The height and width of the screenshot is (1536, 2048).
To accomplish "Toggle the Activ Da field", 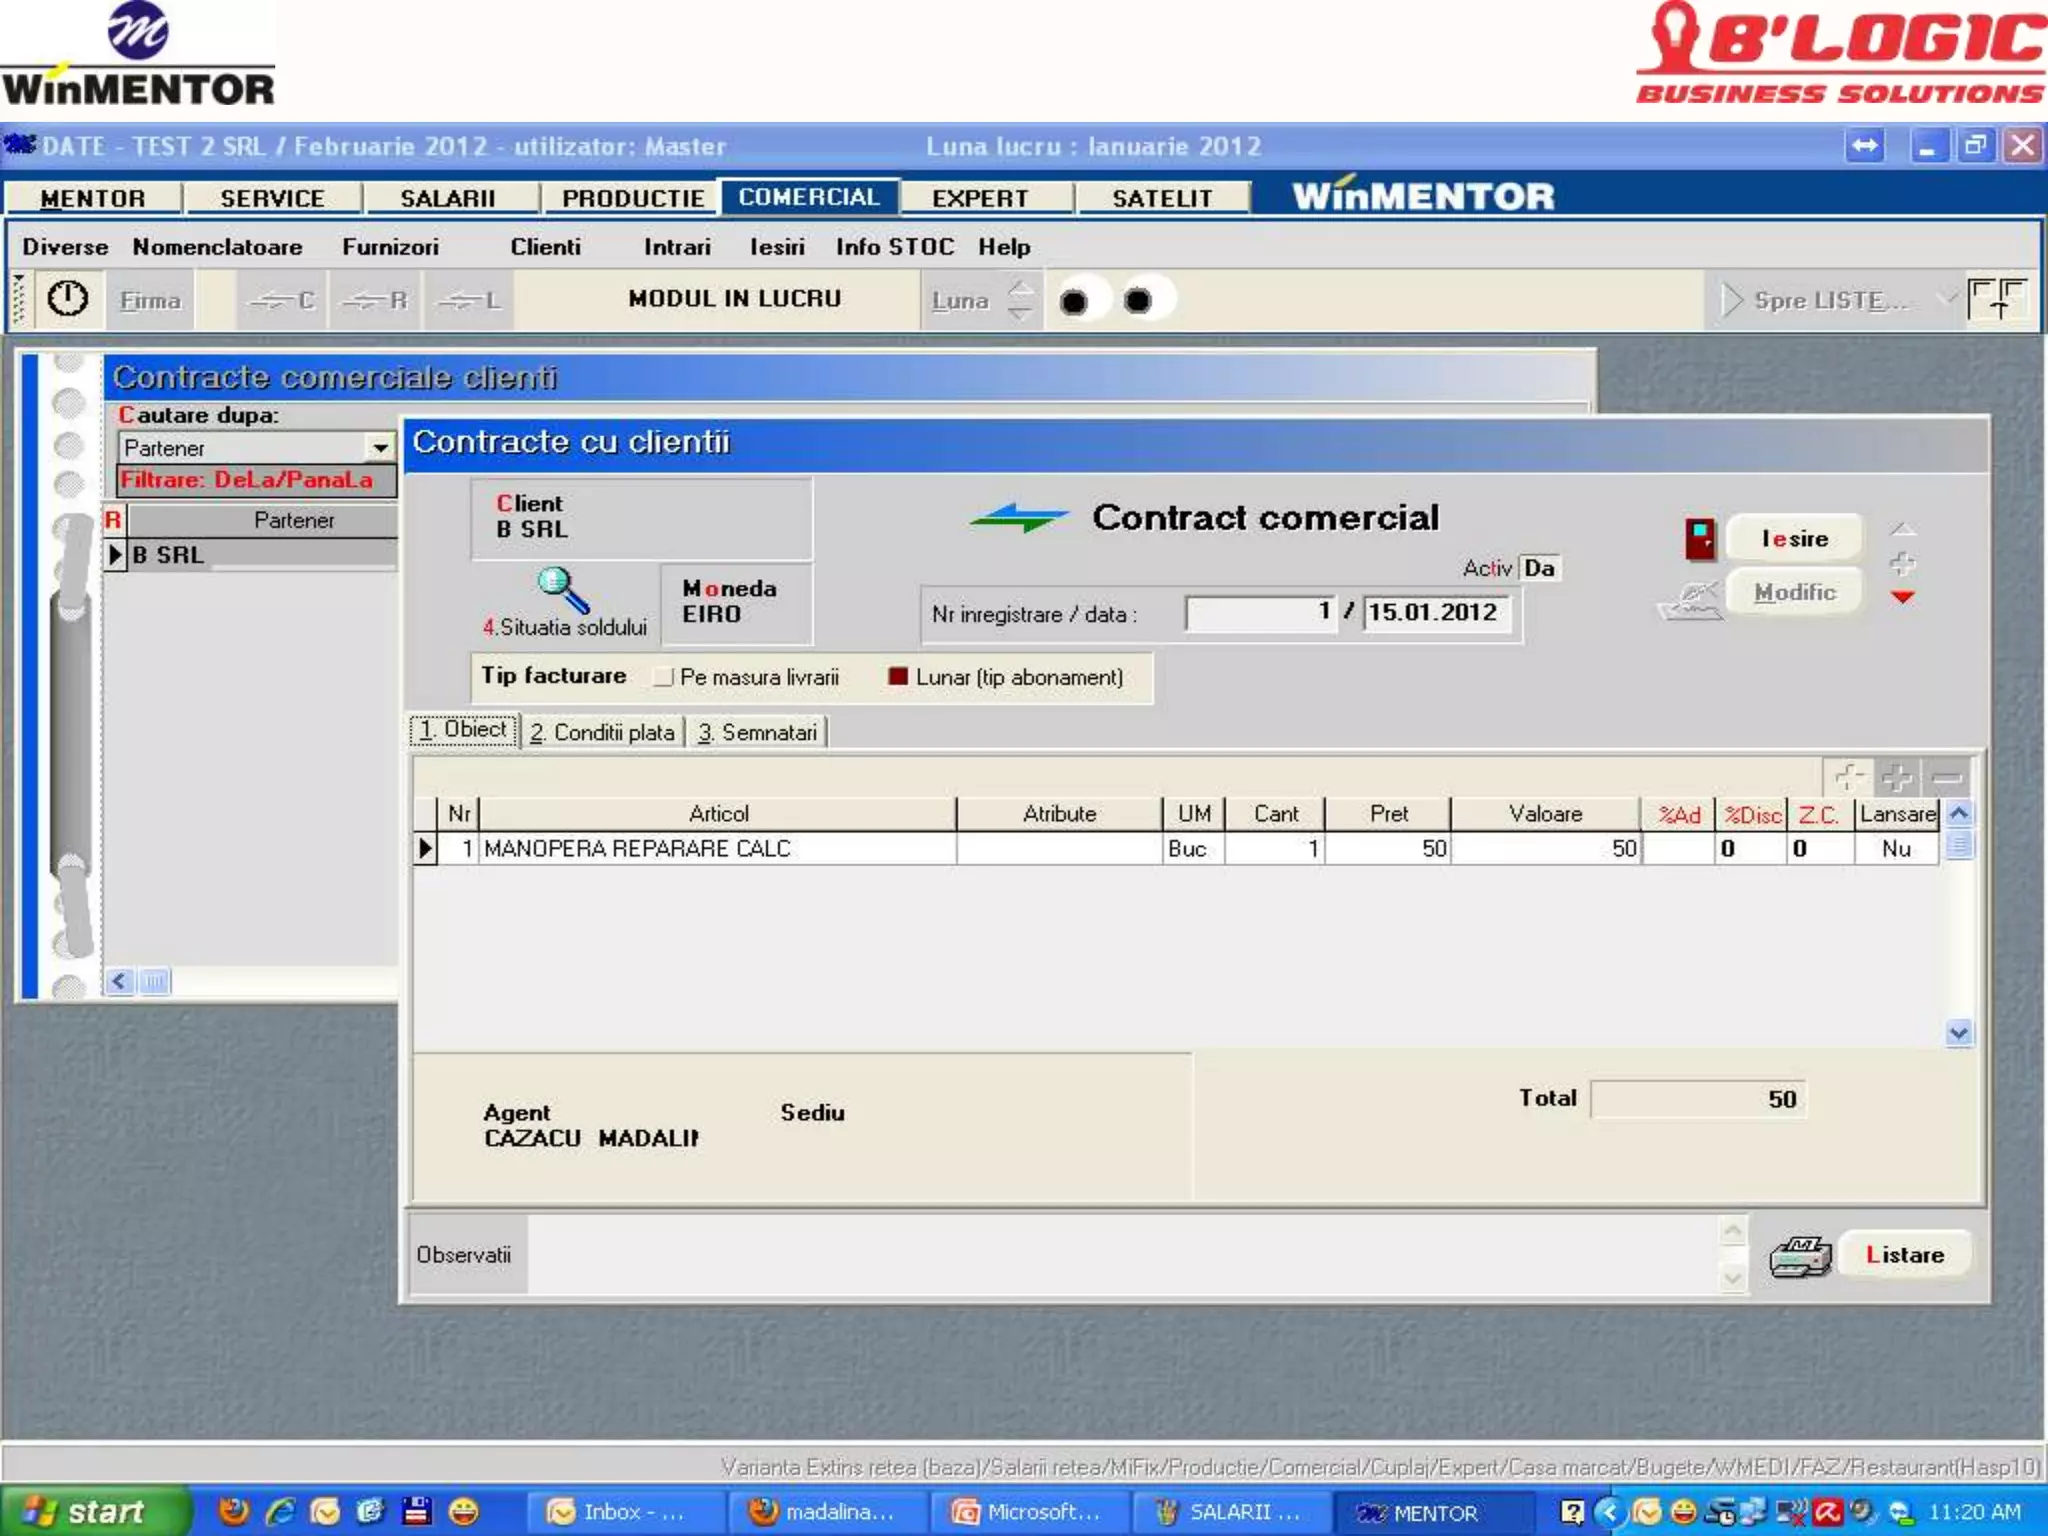I will point(1539,568).
